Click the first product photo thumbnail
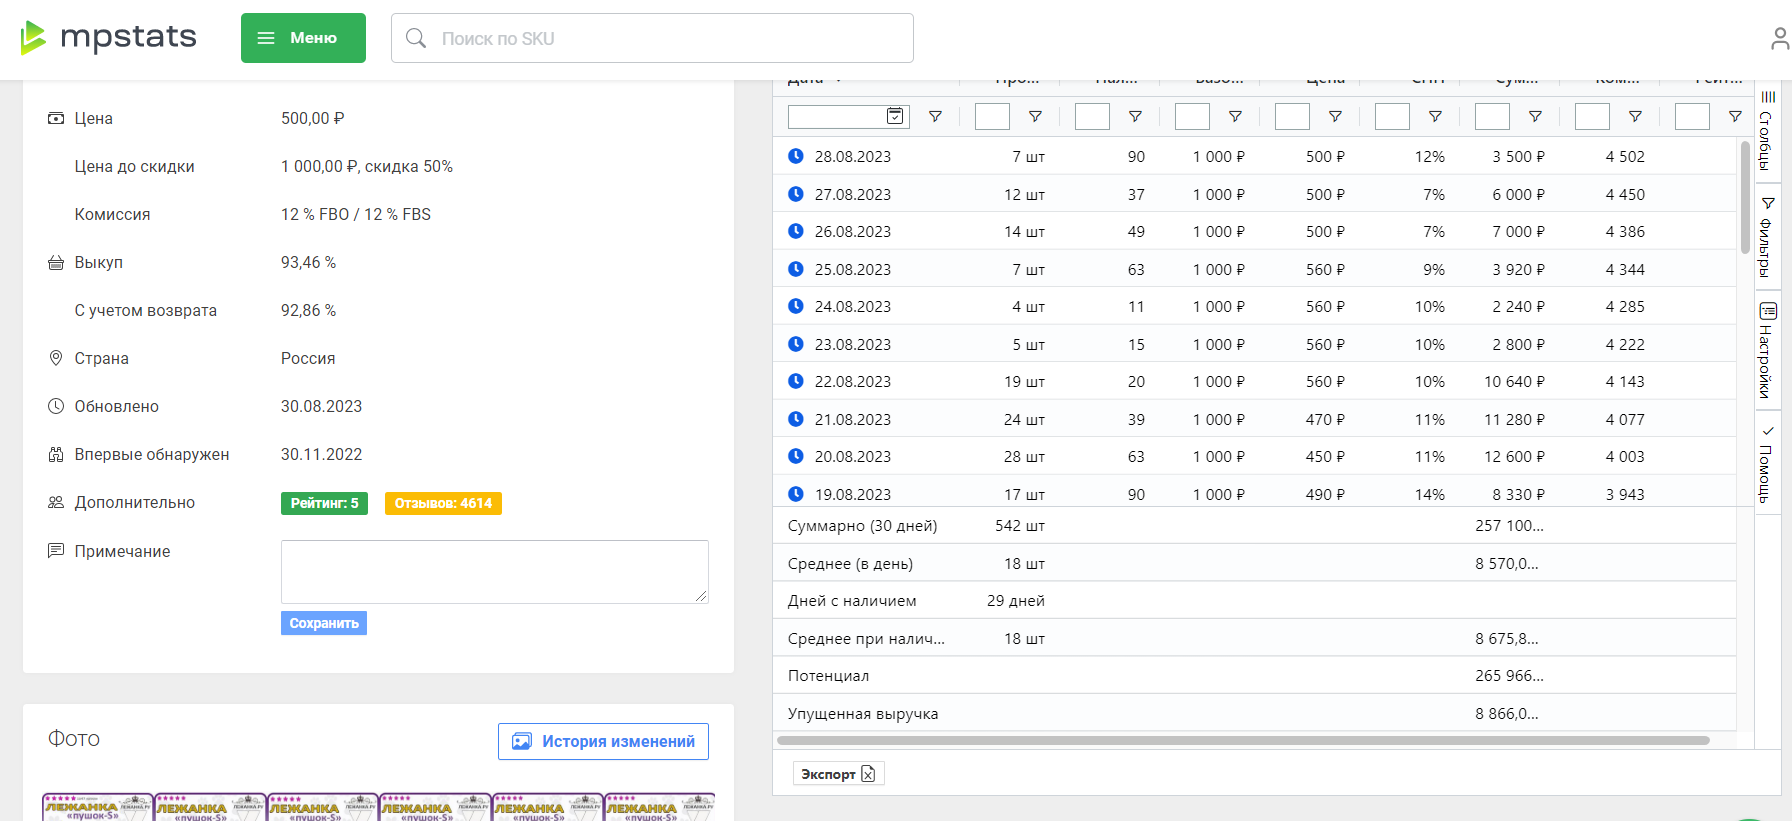The image size is (1792, 821). [x=97, y=807]
